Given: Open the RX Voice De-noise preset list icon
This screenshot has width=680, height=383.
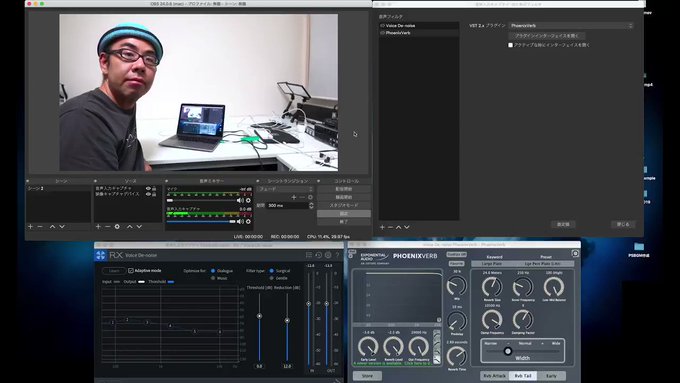Looking at the screenshot, I should (x=309, y=255).
